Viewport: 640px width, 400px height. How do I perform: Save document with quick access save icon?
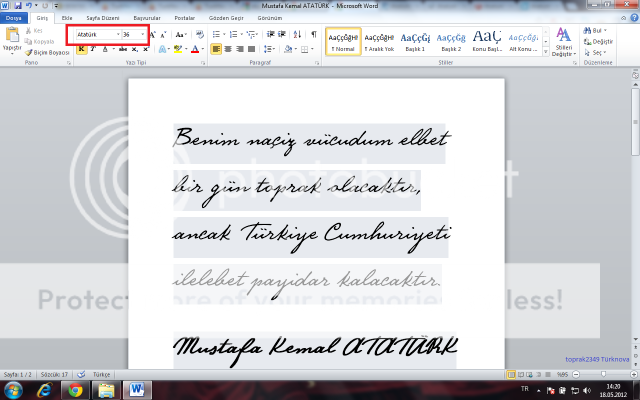coord(18,6)
